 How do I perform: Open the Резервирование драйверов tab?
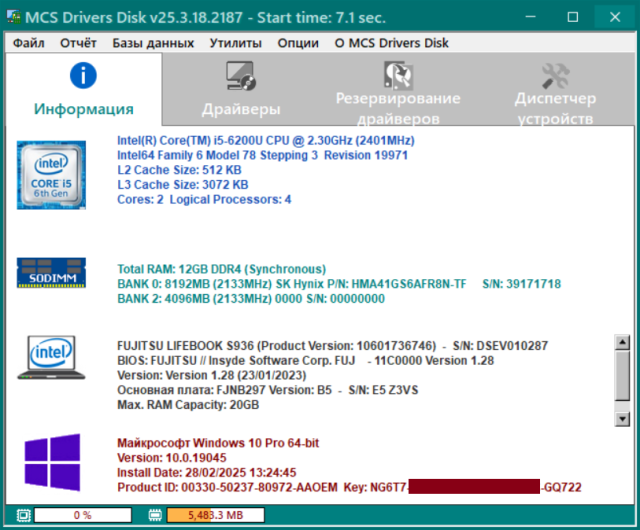(398, 90)
